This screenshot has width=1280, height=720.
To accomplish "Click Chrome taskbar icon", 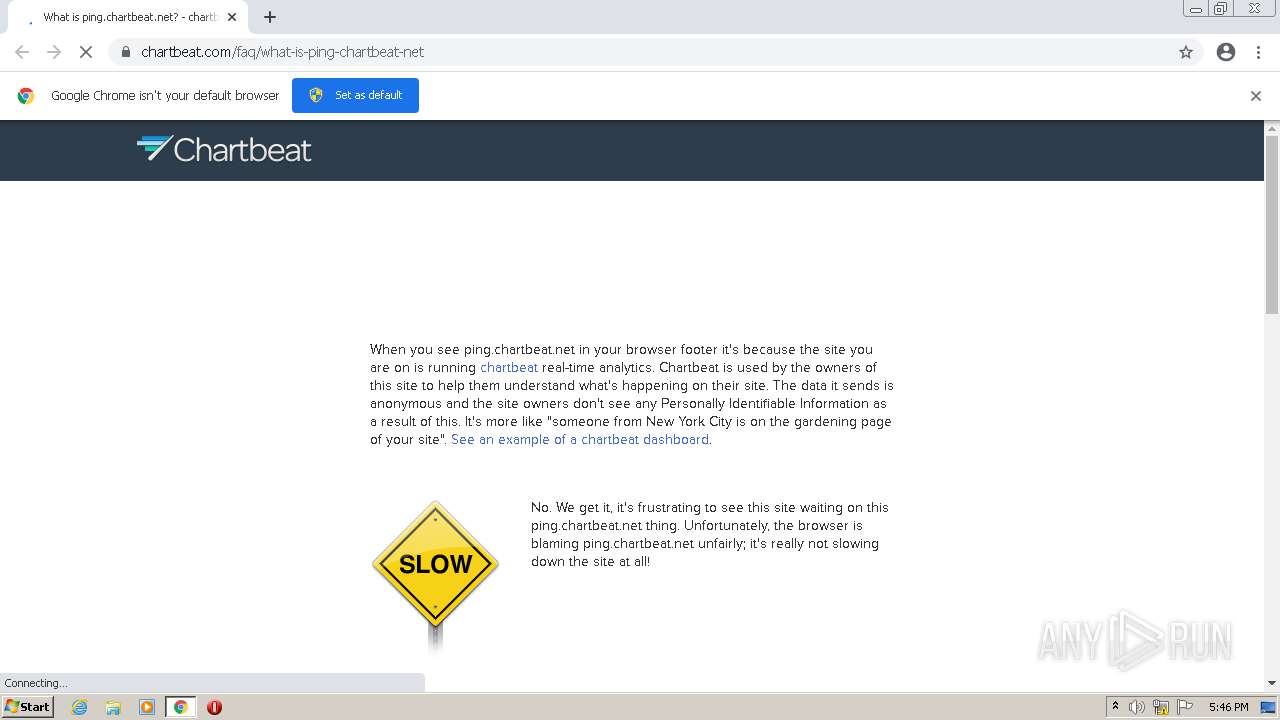I will (x=181, y=707).
